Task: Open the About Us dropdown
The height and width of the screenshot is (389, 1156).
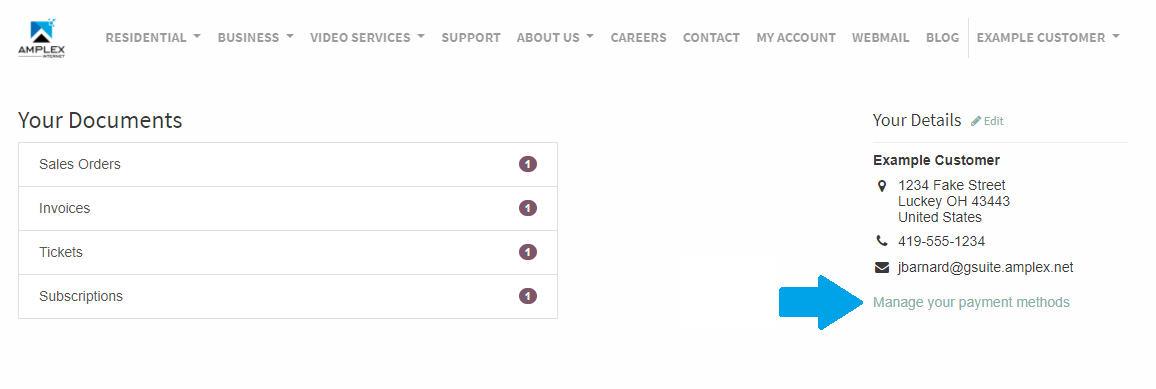Action: (555, 38)
